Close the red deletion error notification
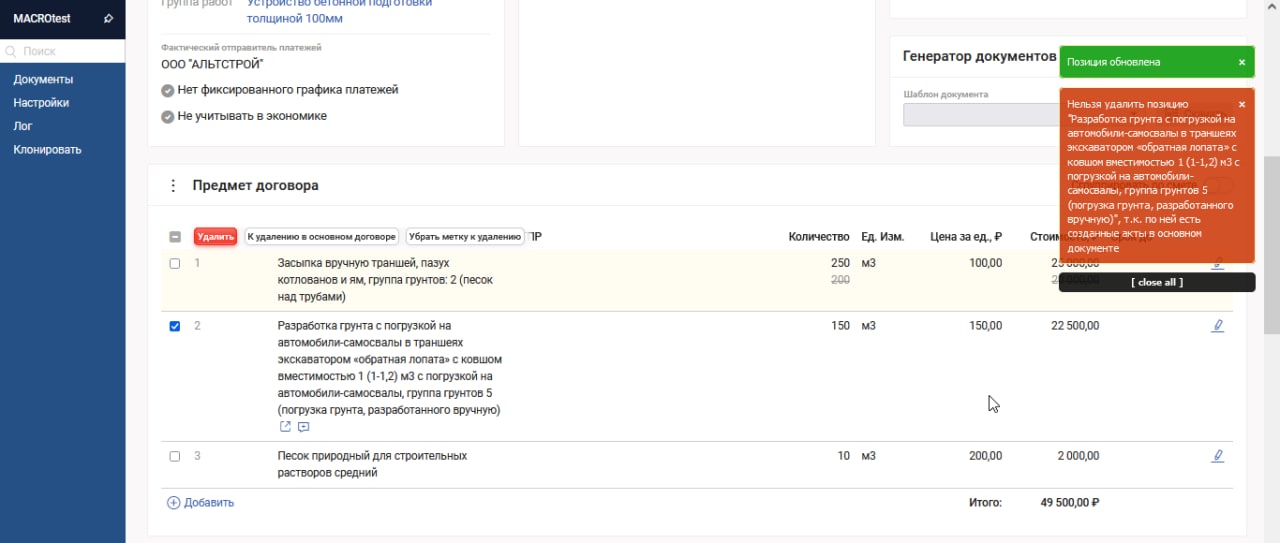Image resolution: width=1280 pixels, height=543 pixels. (1242, 104)
